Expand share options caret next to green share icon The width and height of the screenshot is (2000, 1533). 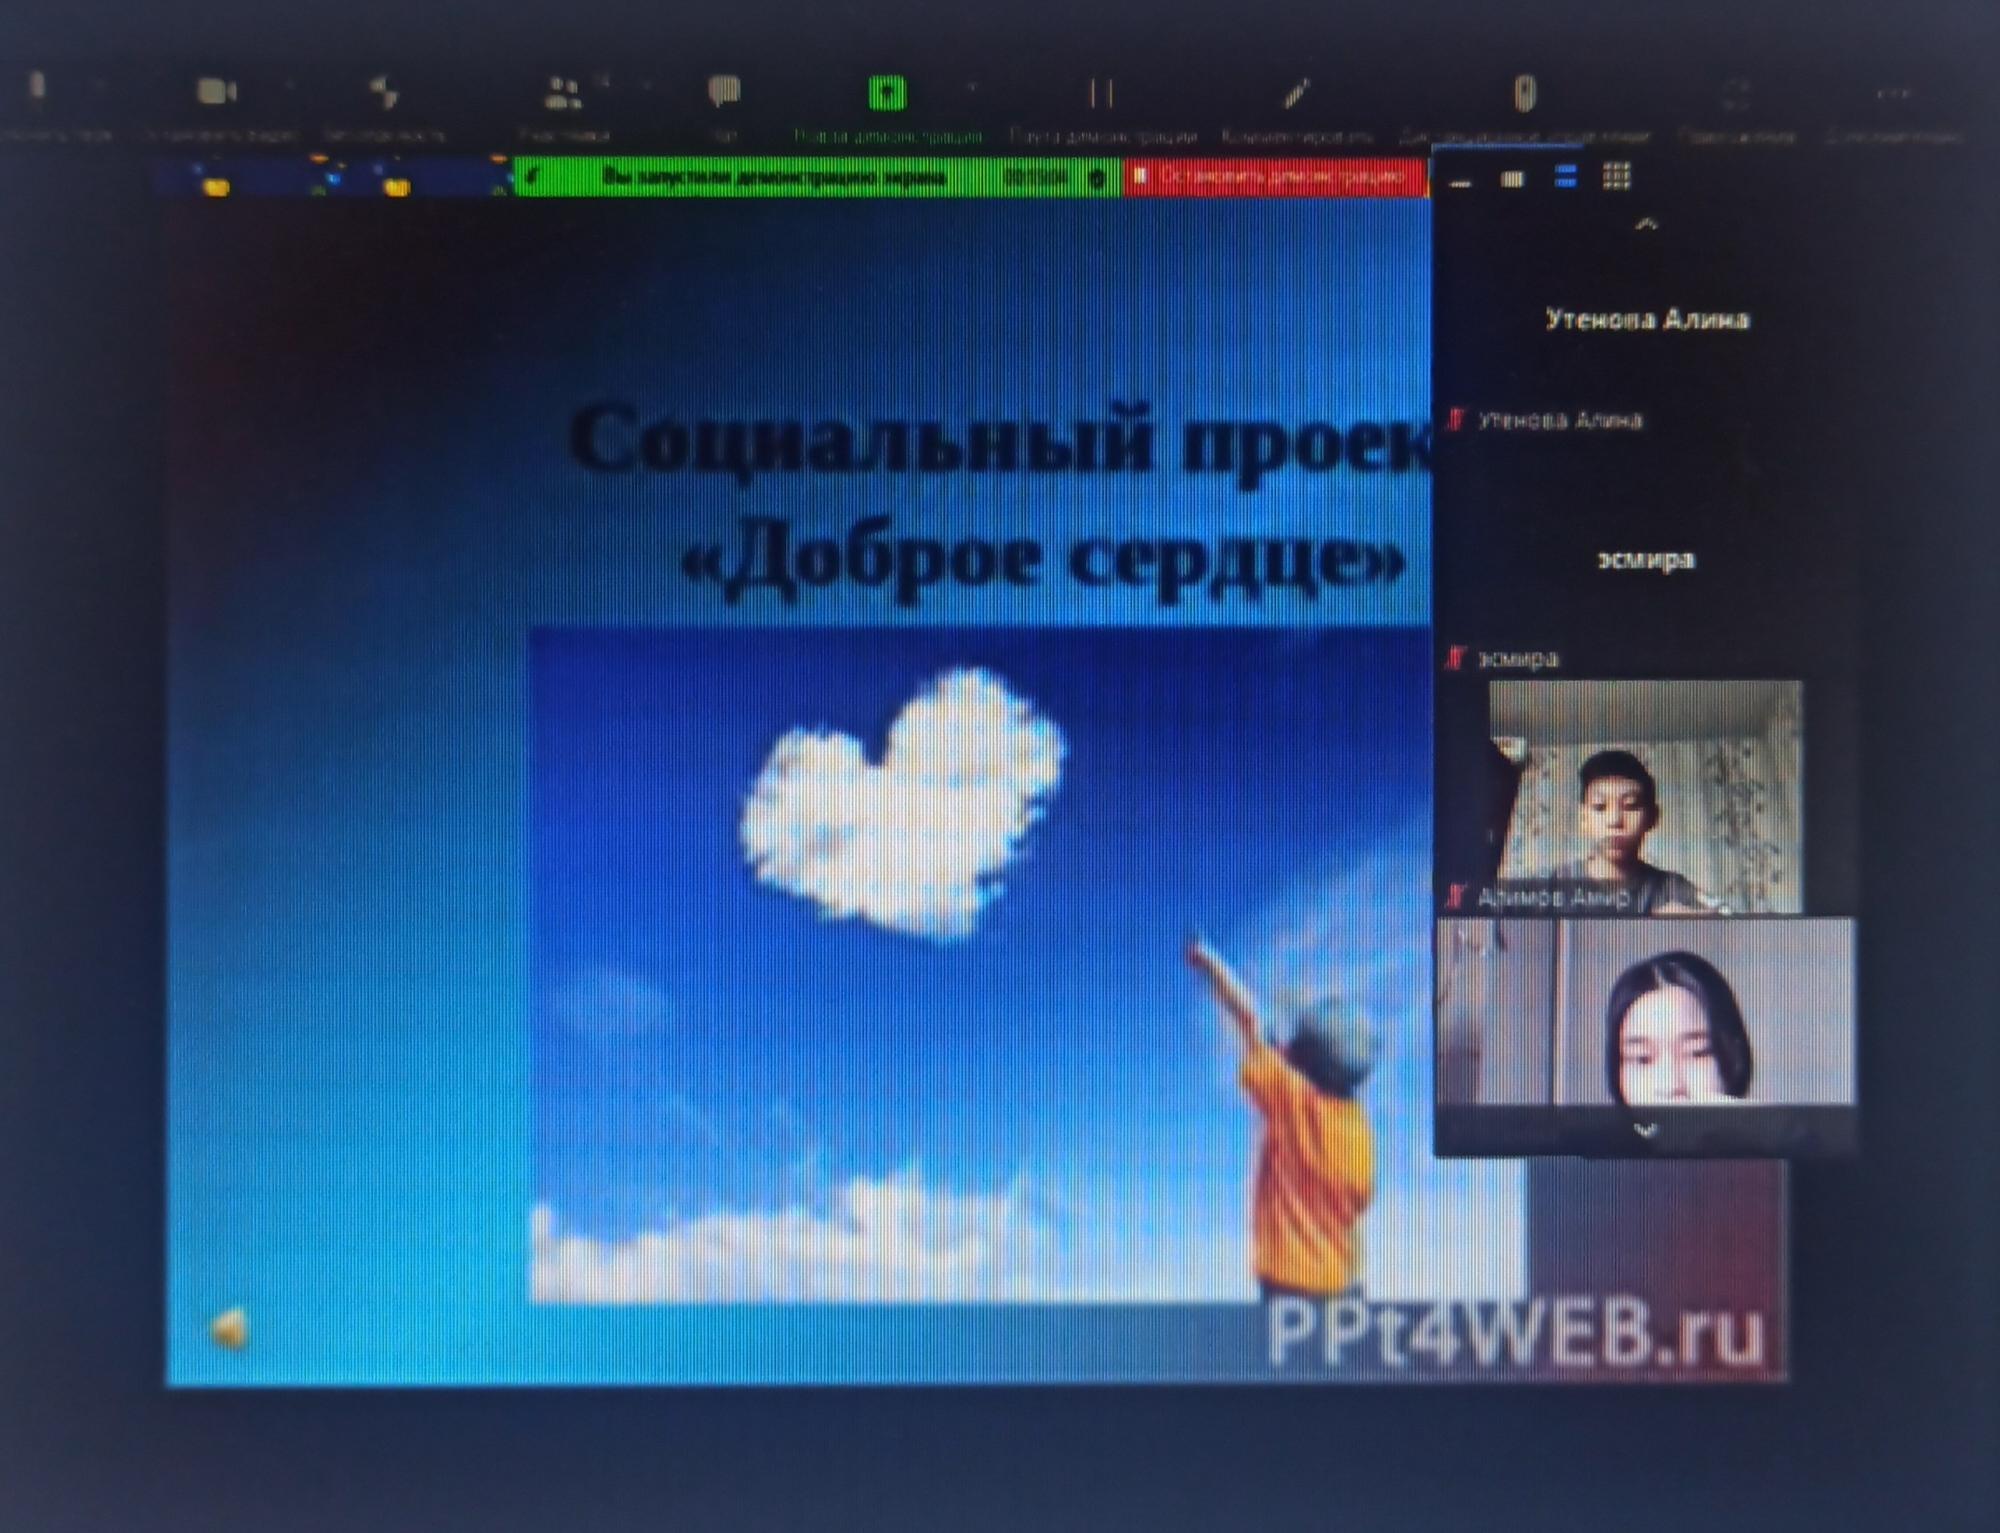click(971, 88)
